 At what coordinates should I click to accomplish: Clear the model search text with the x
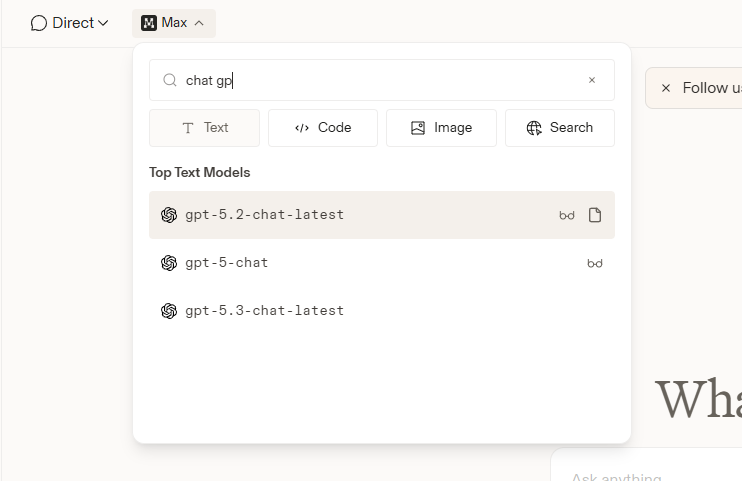(591, 80)
